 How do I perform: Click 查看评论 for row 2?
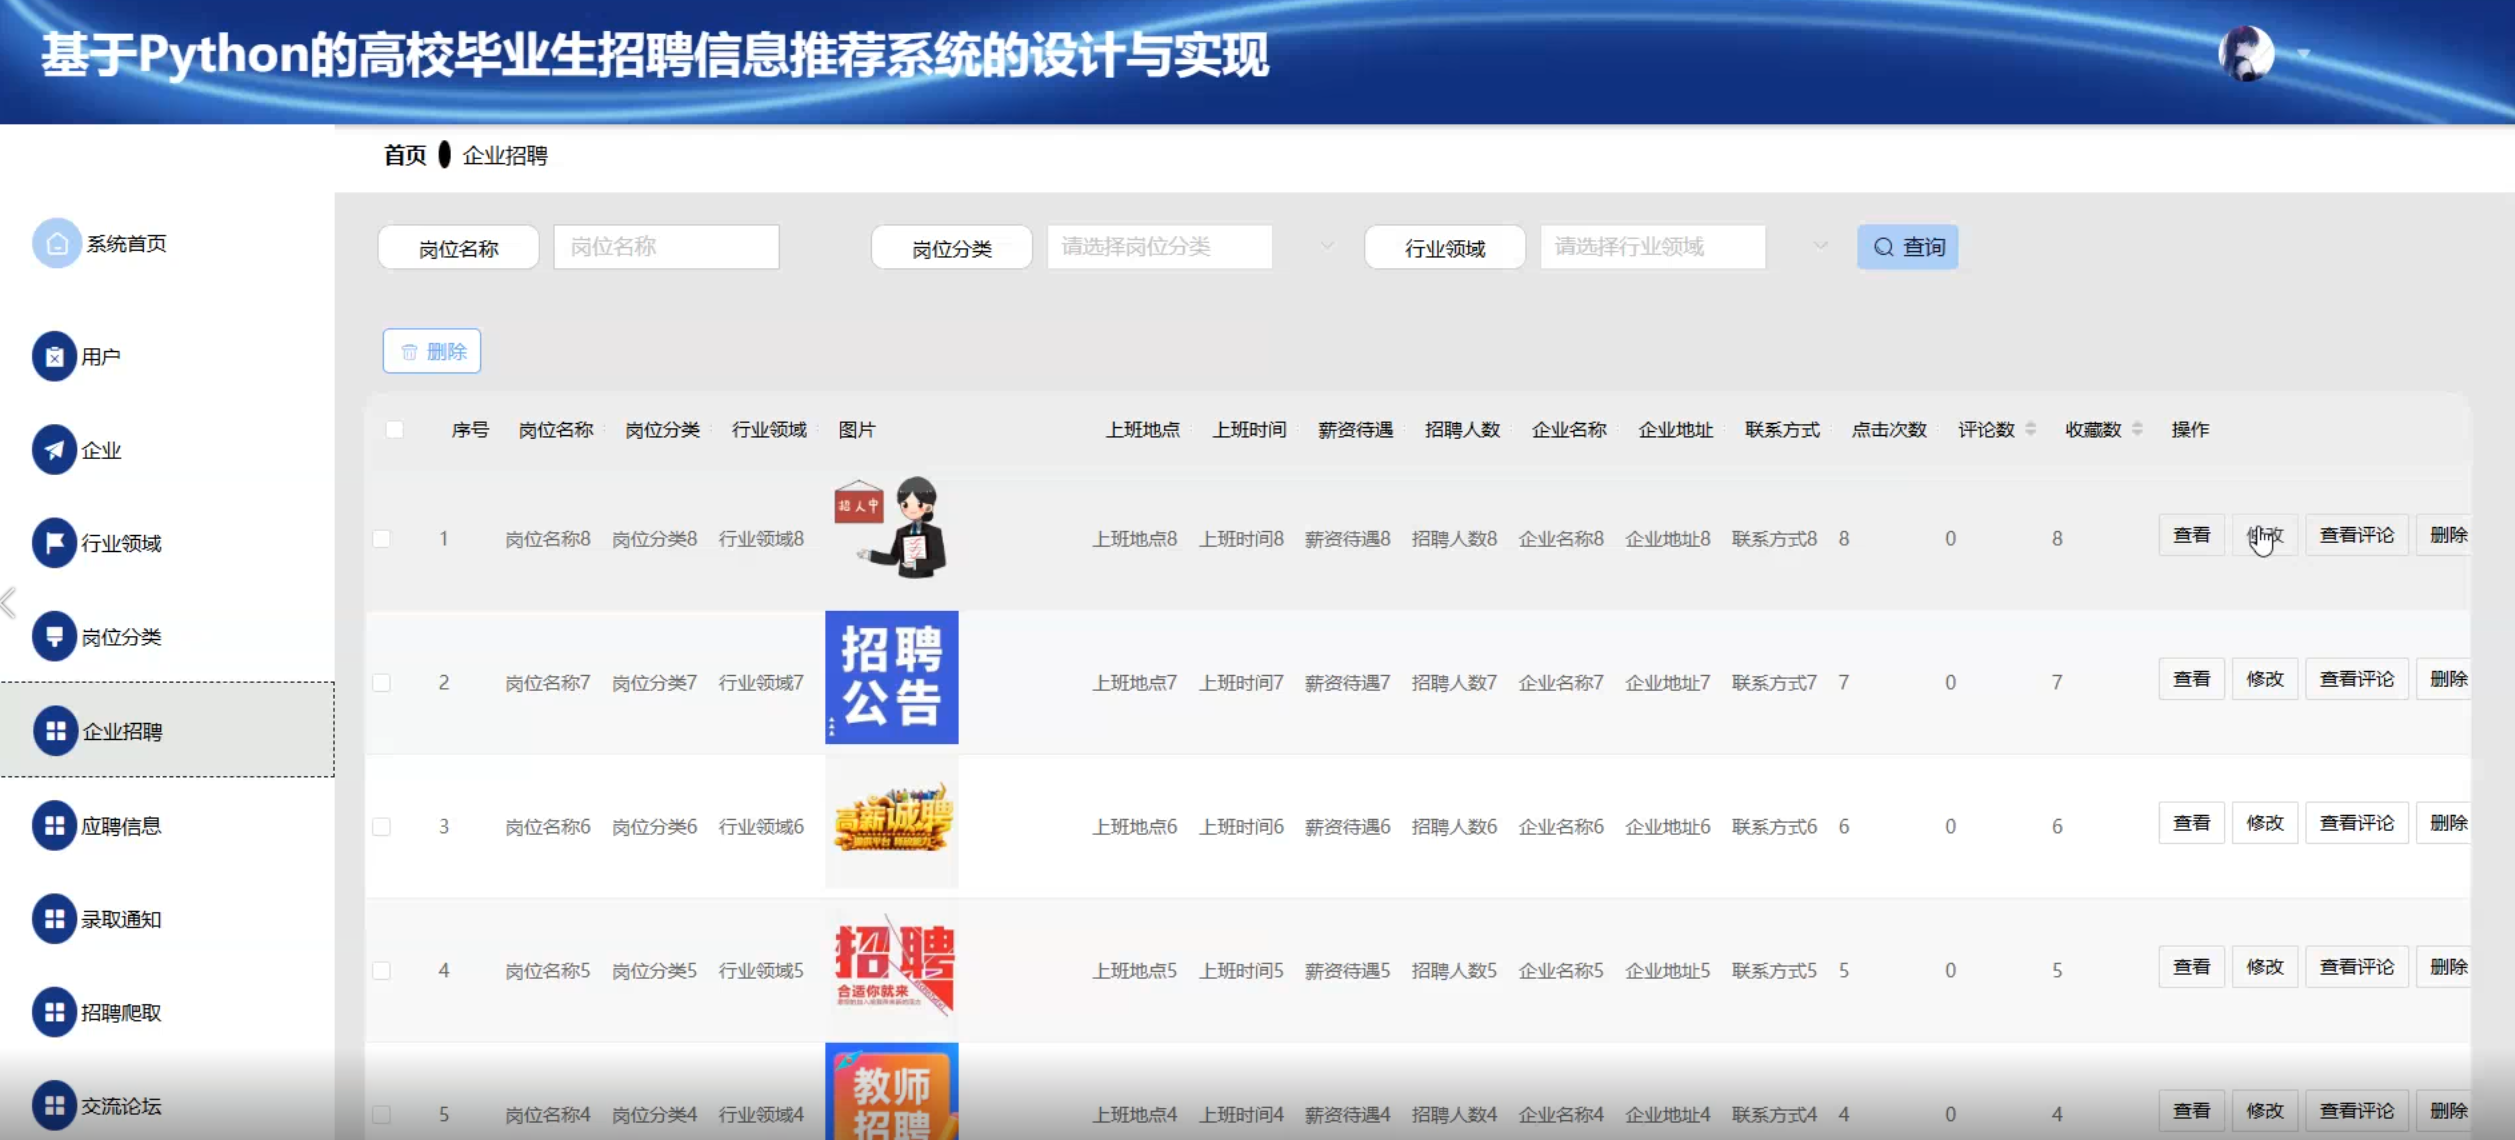point(2356,679)
